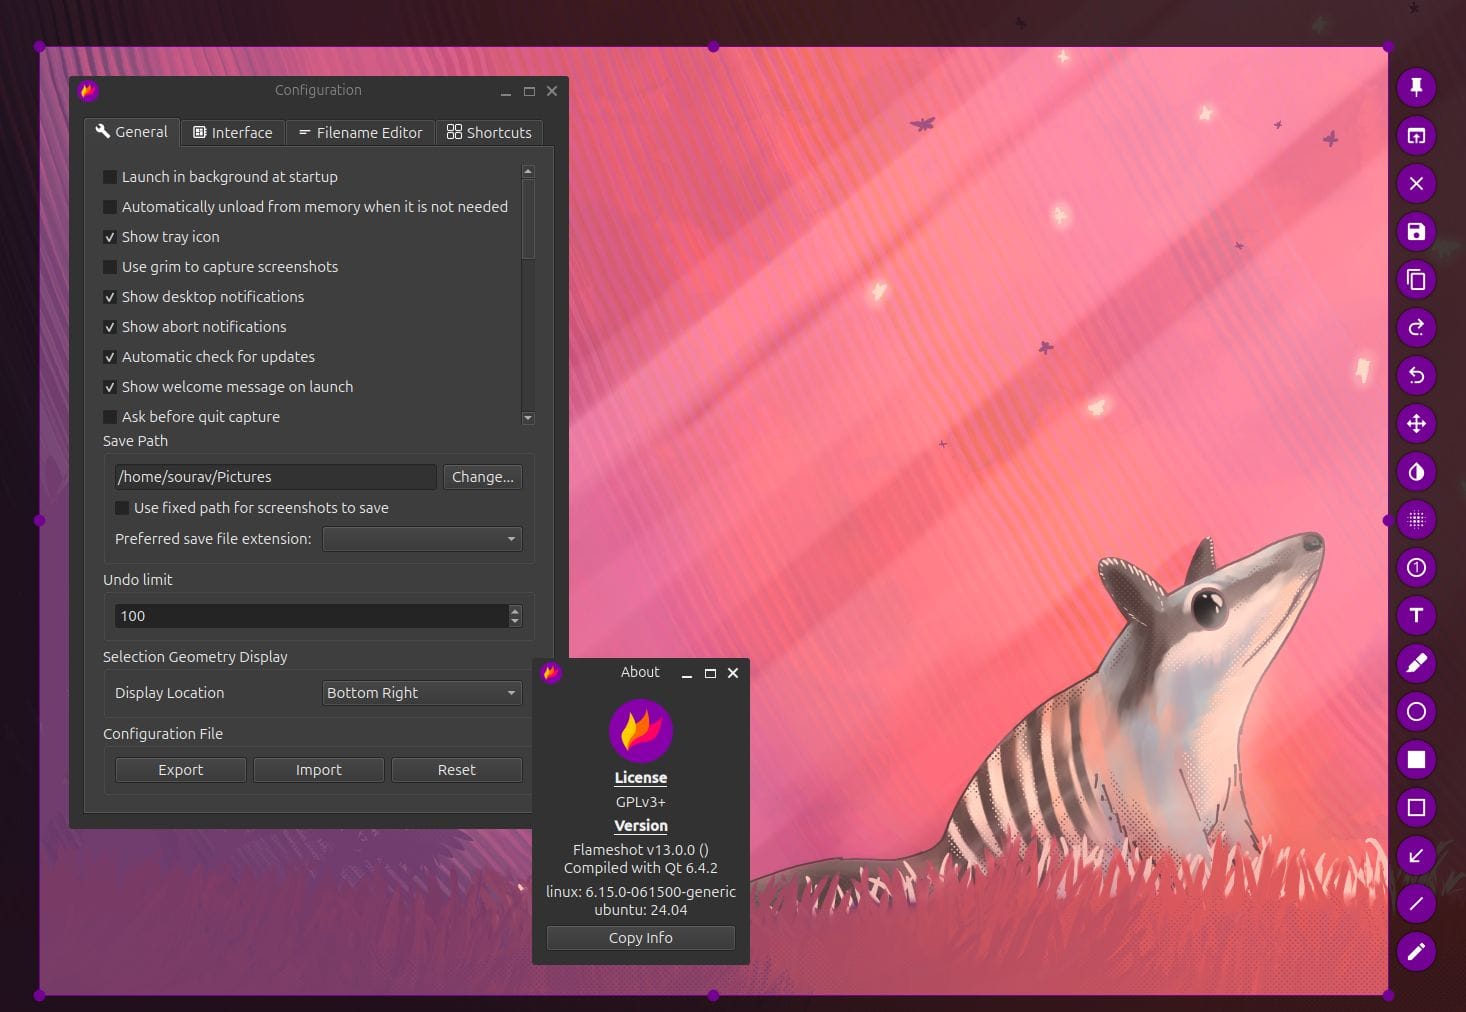Select the Marker highlighter tool

1415,663
